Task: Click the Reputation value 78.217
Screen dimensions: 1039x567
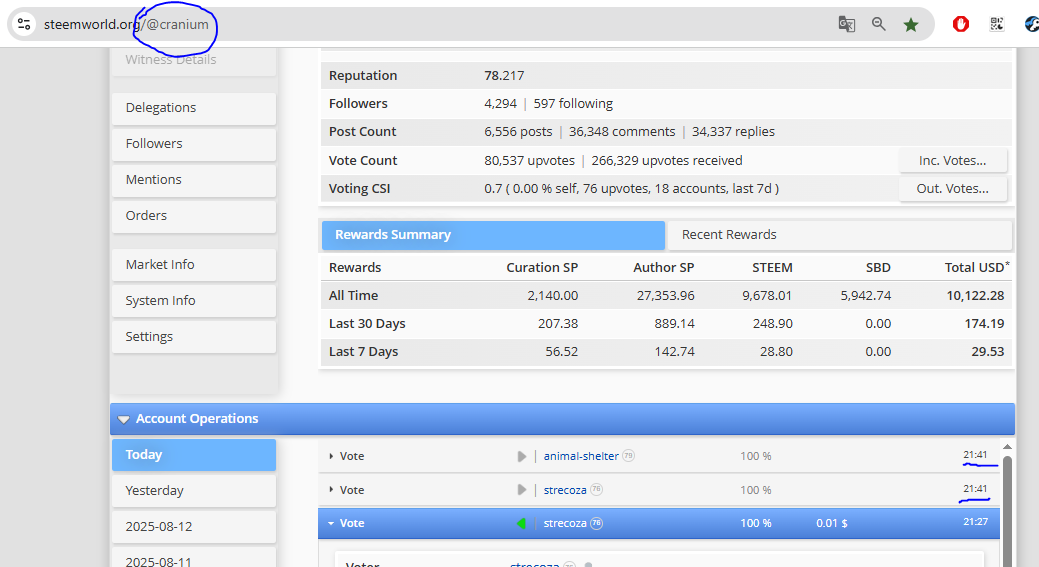Action: click(504, 76)
